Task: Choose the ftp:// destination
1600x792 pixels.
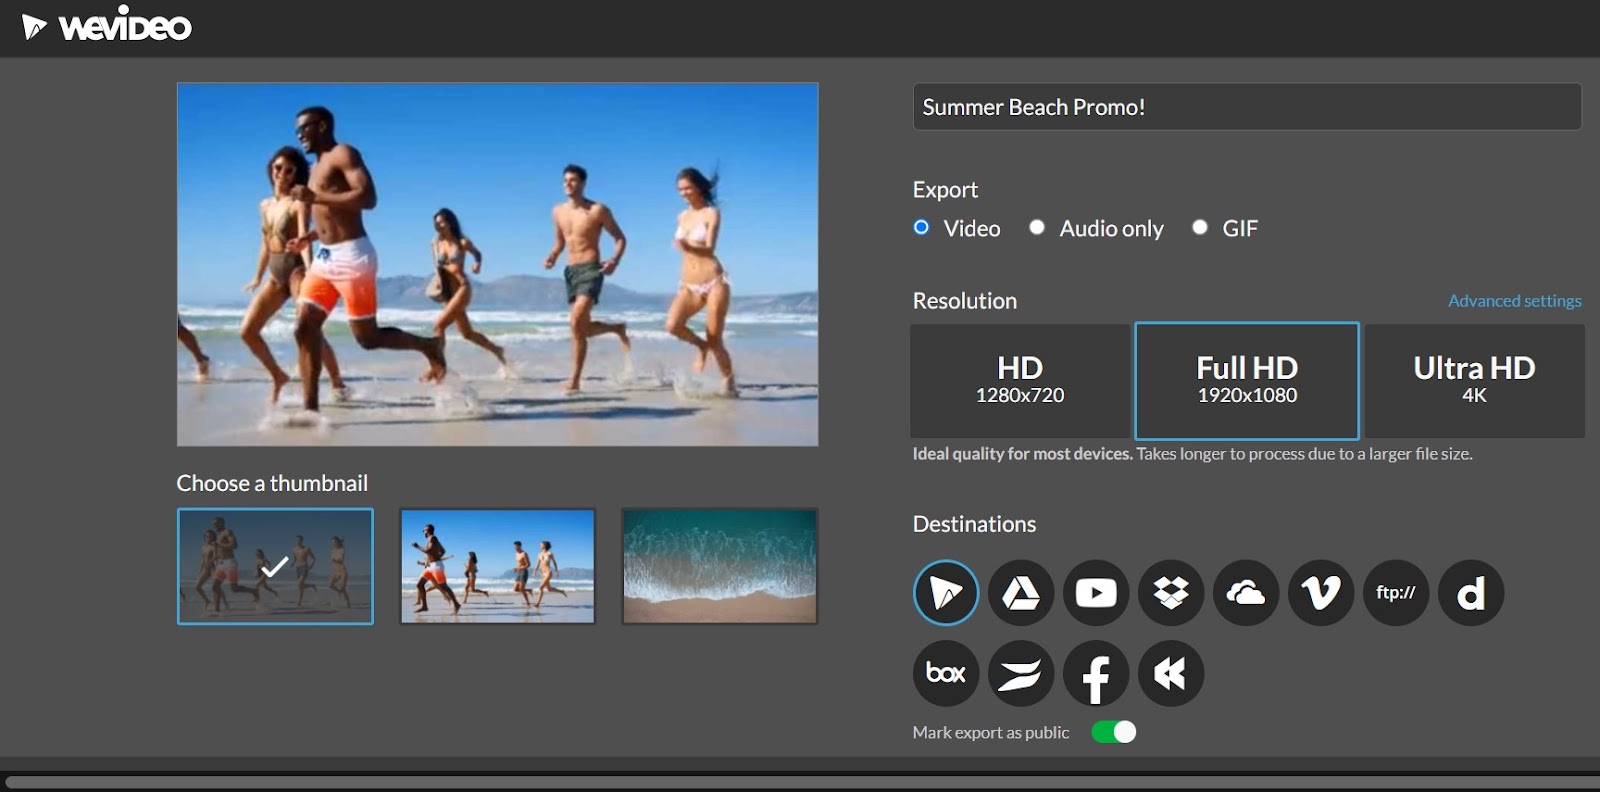Action: pyautogui.click(x=1396, y=593)
